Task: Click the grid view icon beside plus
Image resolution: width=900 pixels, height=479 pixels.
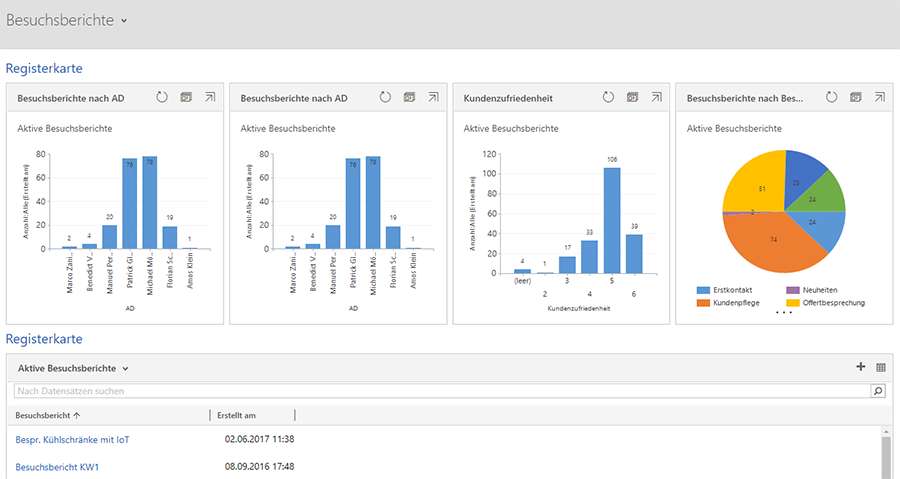Action: (881, 367)
